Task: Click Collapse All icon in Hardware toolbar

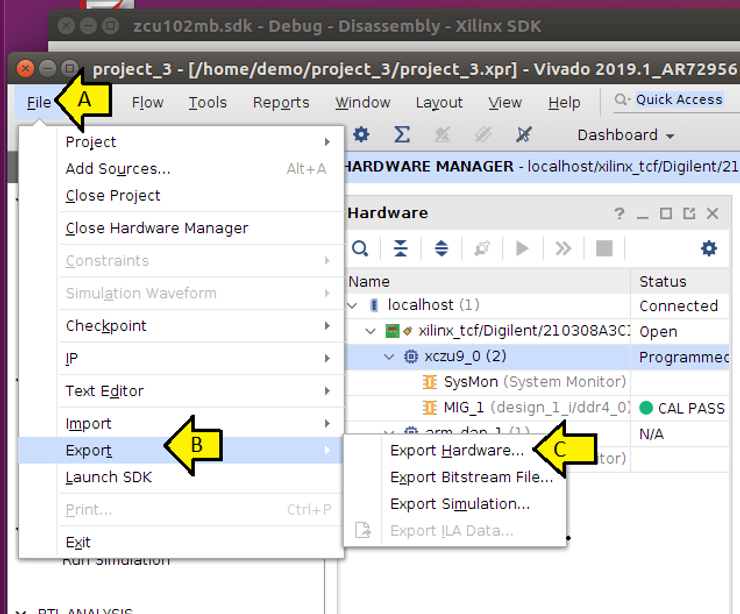Action: 401,248
